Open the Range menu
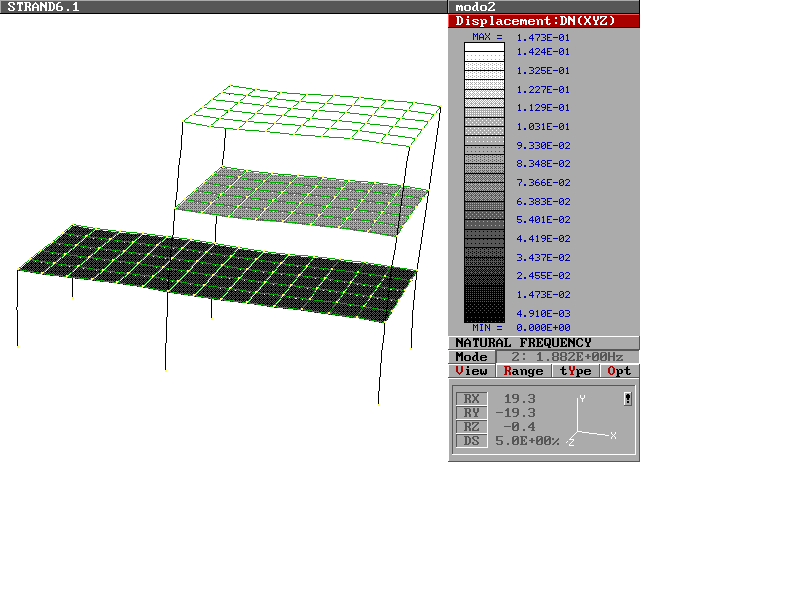Image resolution: width=800 pixels, height=600 pixels. pos(523,371)
